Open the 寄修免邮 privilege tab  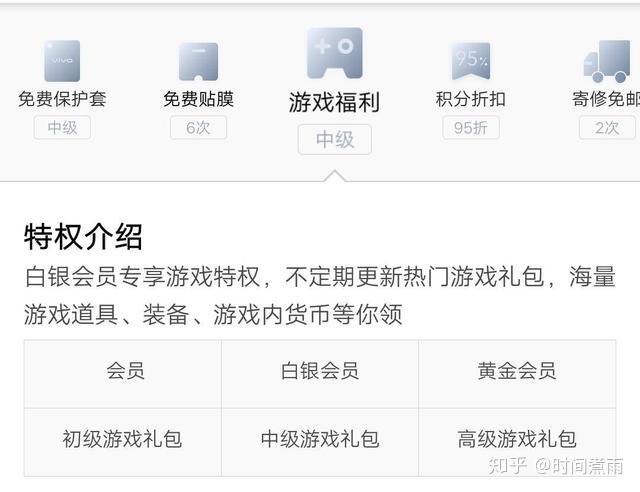point(606,99)
